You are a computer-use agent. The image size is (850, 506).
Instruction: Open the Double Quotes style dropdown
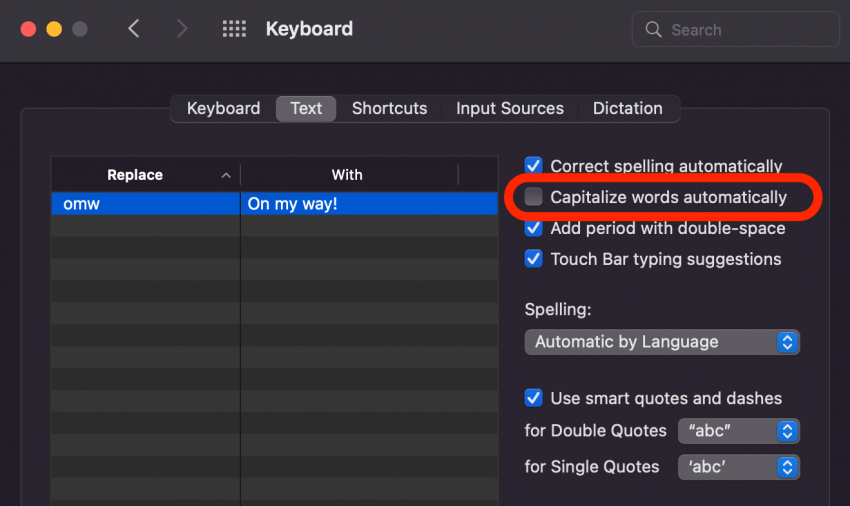[x=739, y=431]
